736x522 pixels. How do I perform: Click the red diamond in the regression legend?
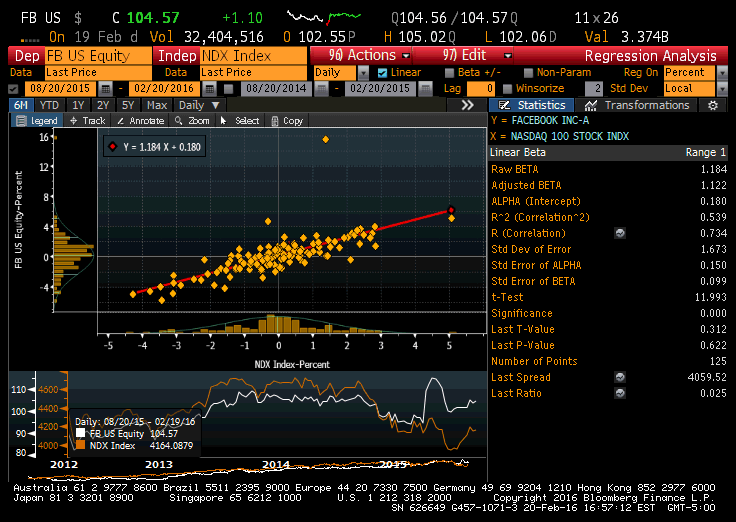(x=113, y=147)
